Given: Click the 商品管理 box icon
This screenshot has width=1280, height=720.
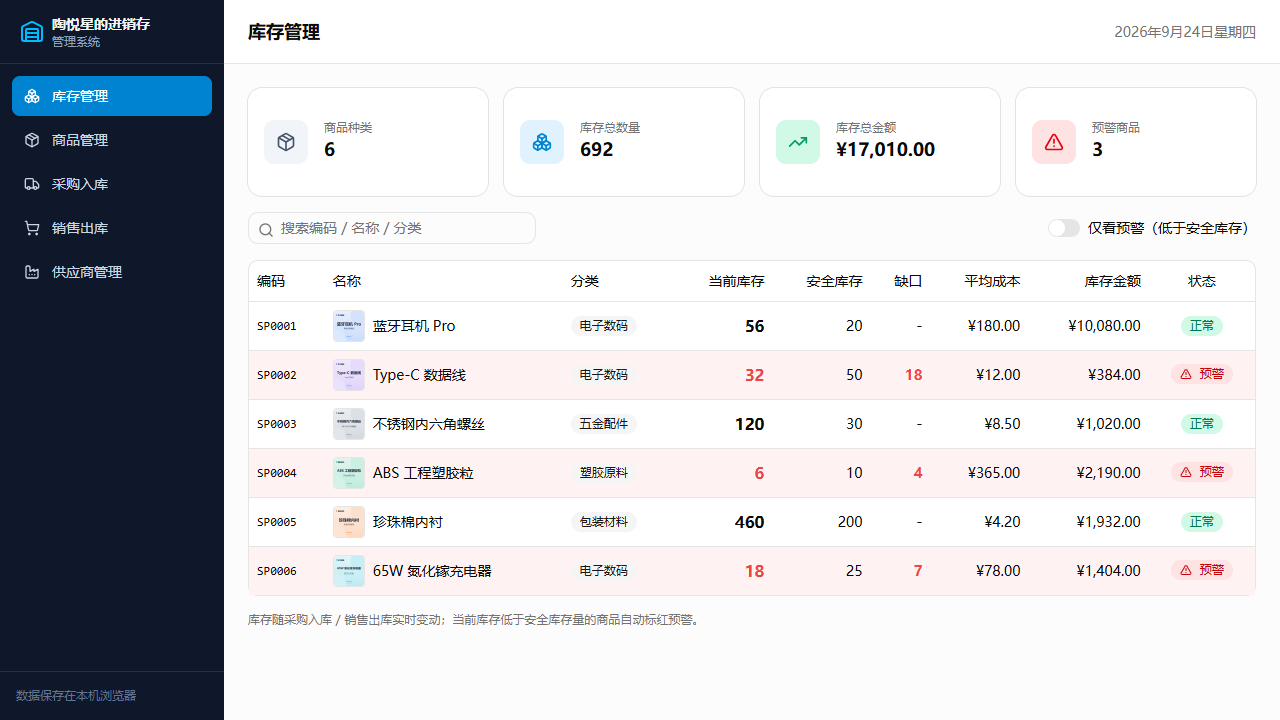Looking at the screenshot, I should point(32,140).
